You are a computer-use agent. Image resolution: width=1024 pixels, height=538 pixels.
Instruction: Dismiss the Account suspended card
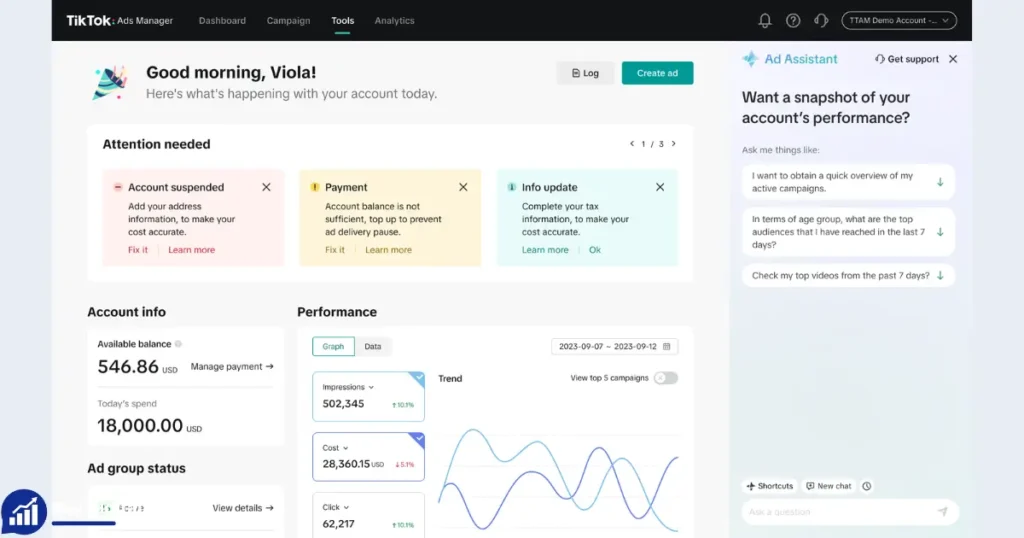point(266,187)
